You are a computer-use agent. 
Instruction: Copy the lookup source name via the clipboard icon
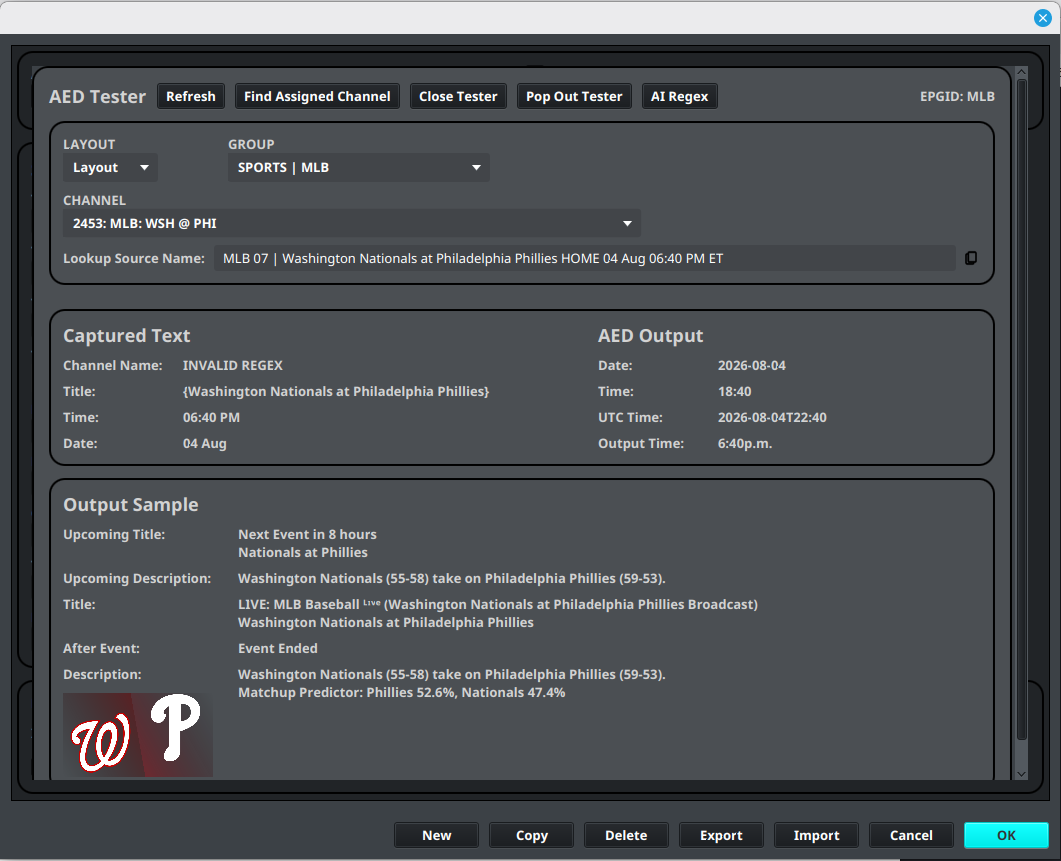tap(970, 258)
